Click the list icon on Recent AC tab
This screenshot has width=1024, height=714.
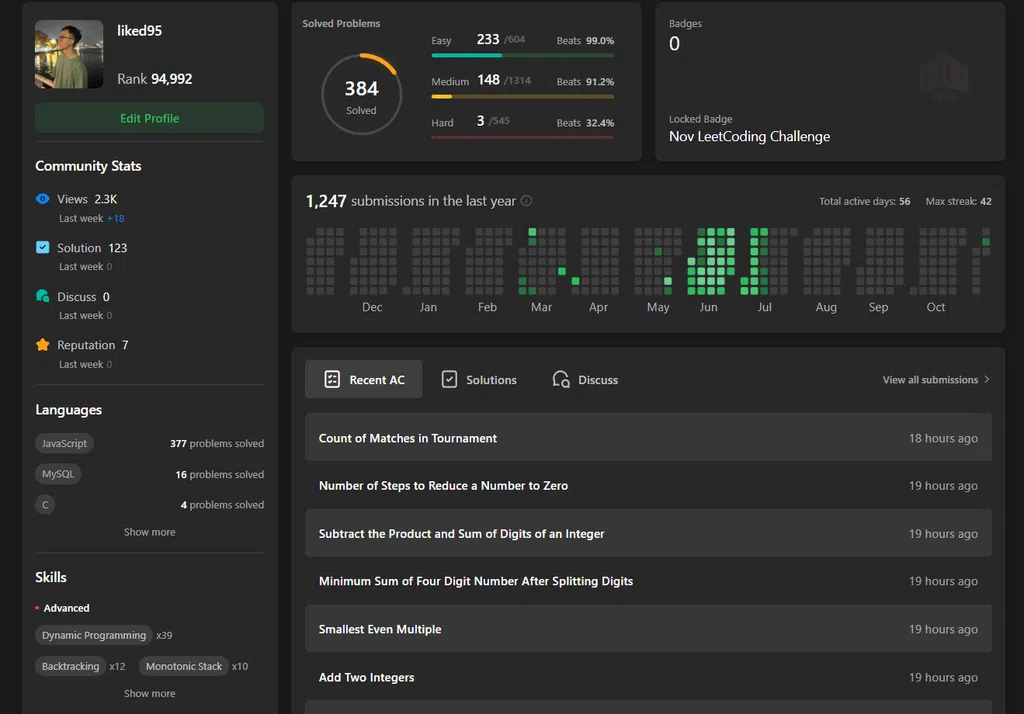click(x=332, y=379)
